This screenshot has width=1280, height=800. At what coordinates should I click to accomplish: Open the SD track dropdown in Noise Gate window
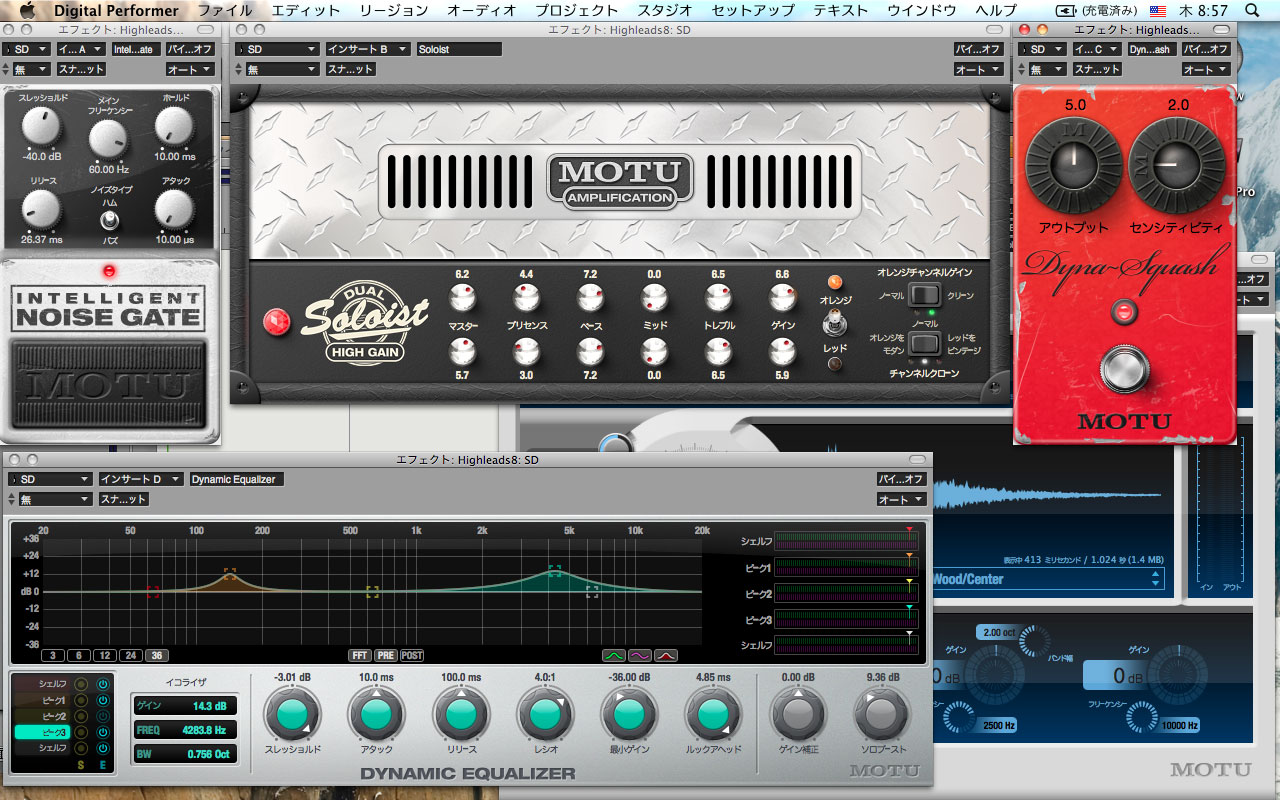tap(27, 49)
